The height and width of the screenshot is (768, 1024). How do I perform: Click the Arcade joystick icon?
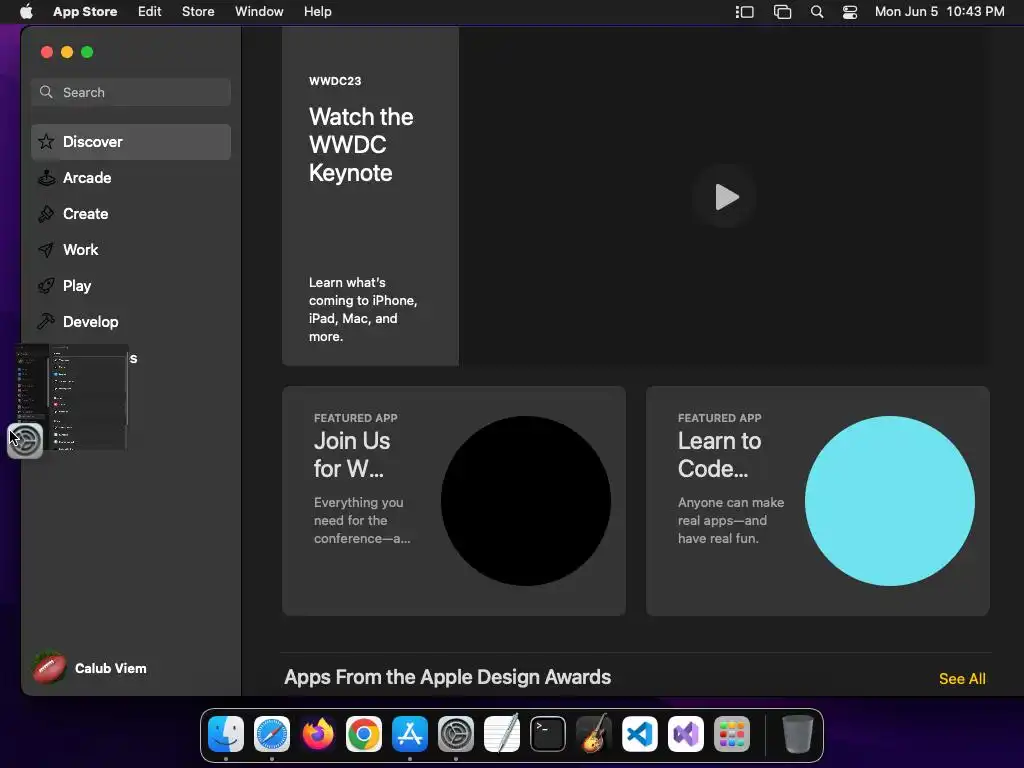[46, 178]
